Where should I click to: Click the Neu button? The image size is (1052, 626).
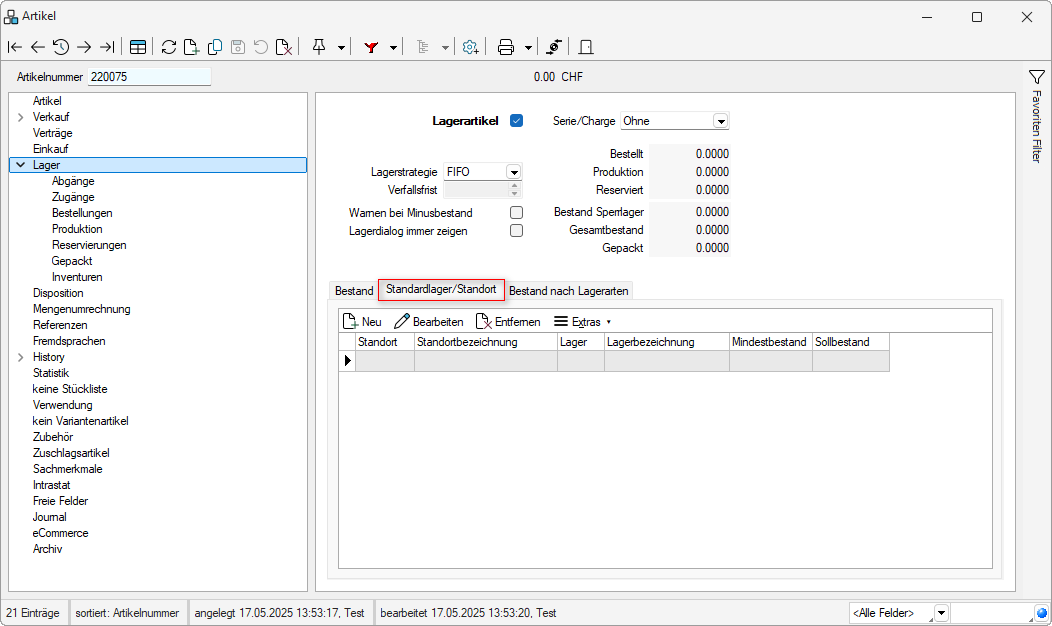(x=362, y=322)
